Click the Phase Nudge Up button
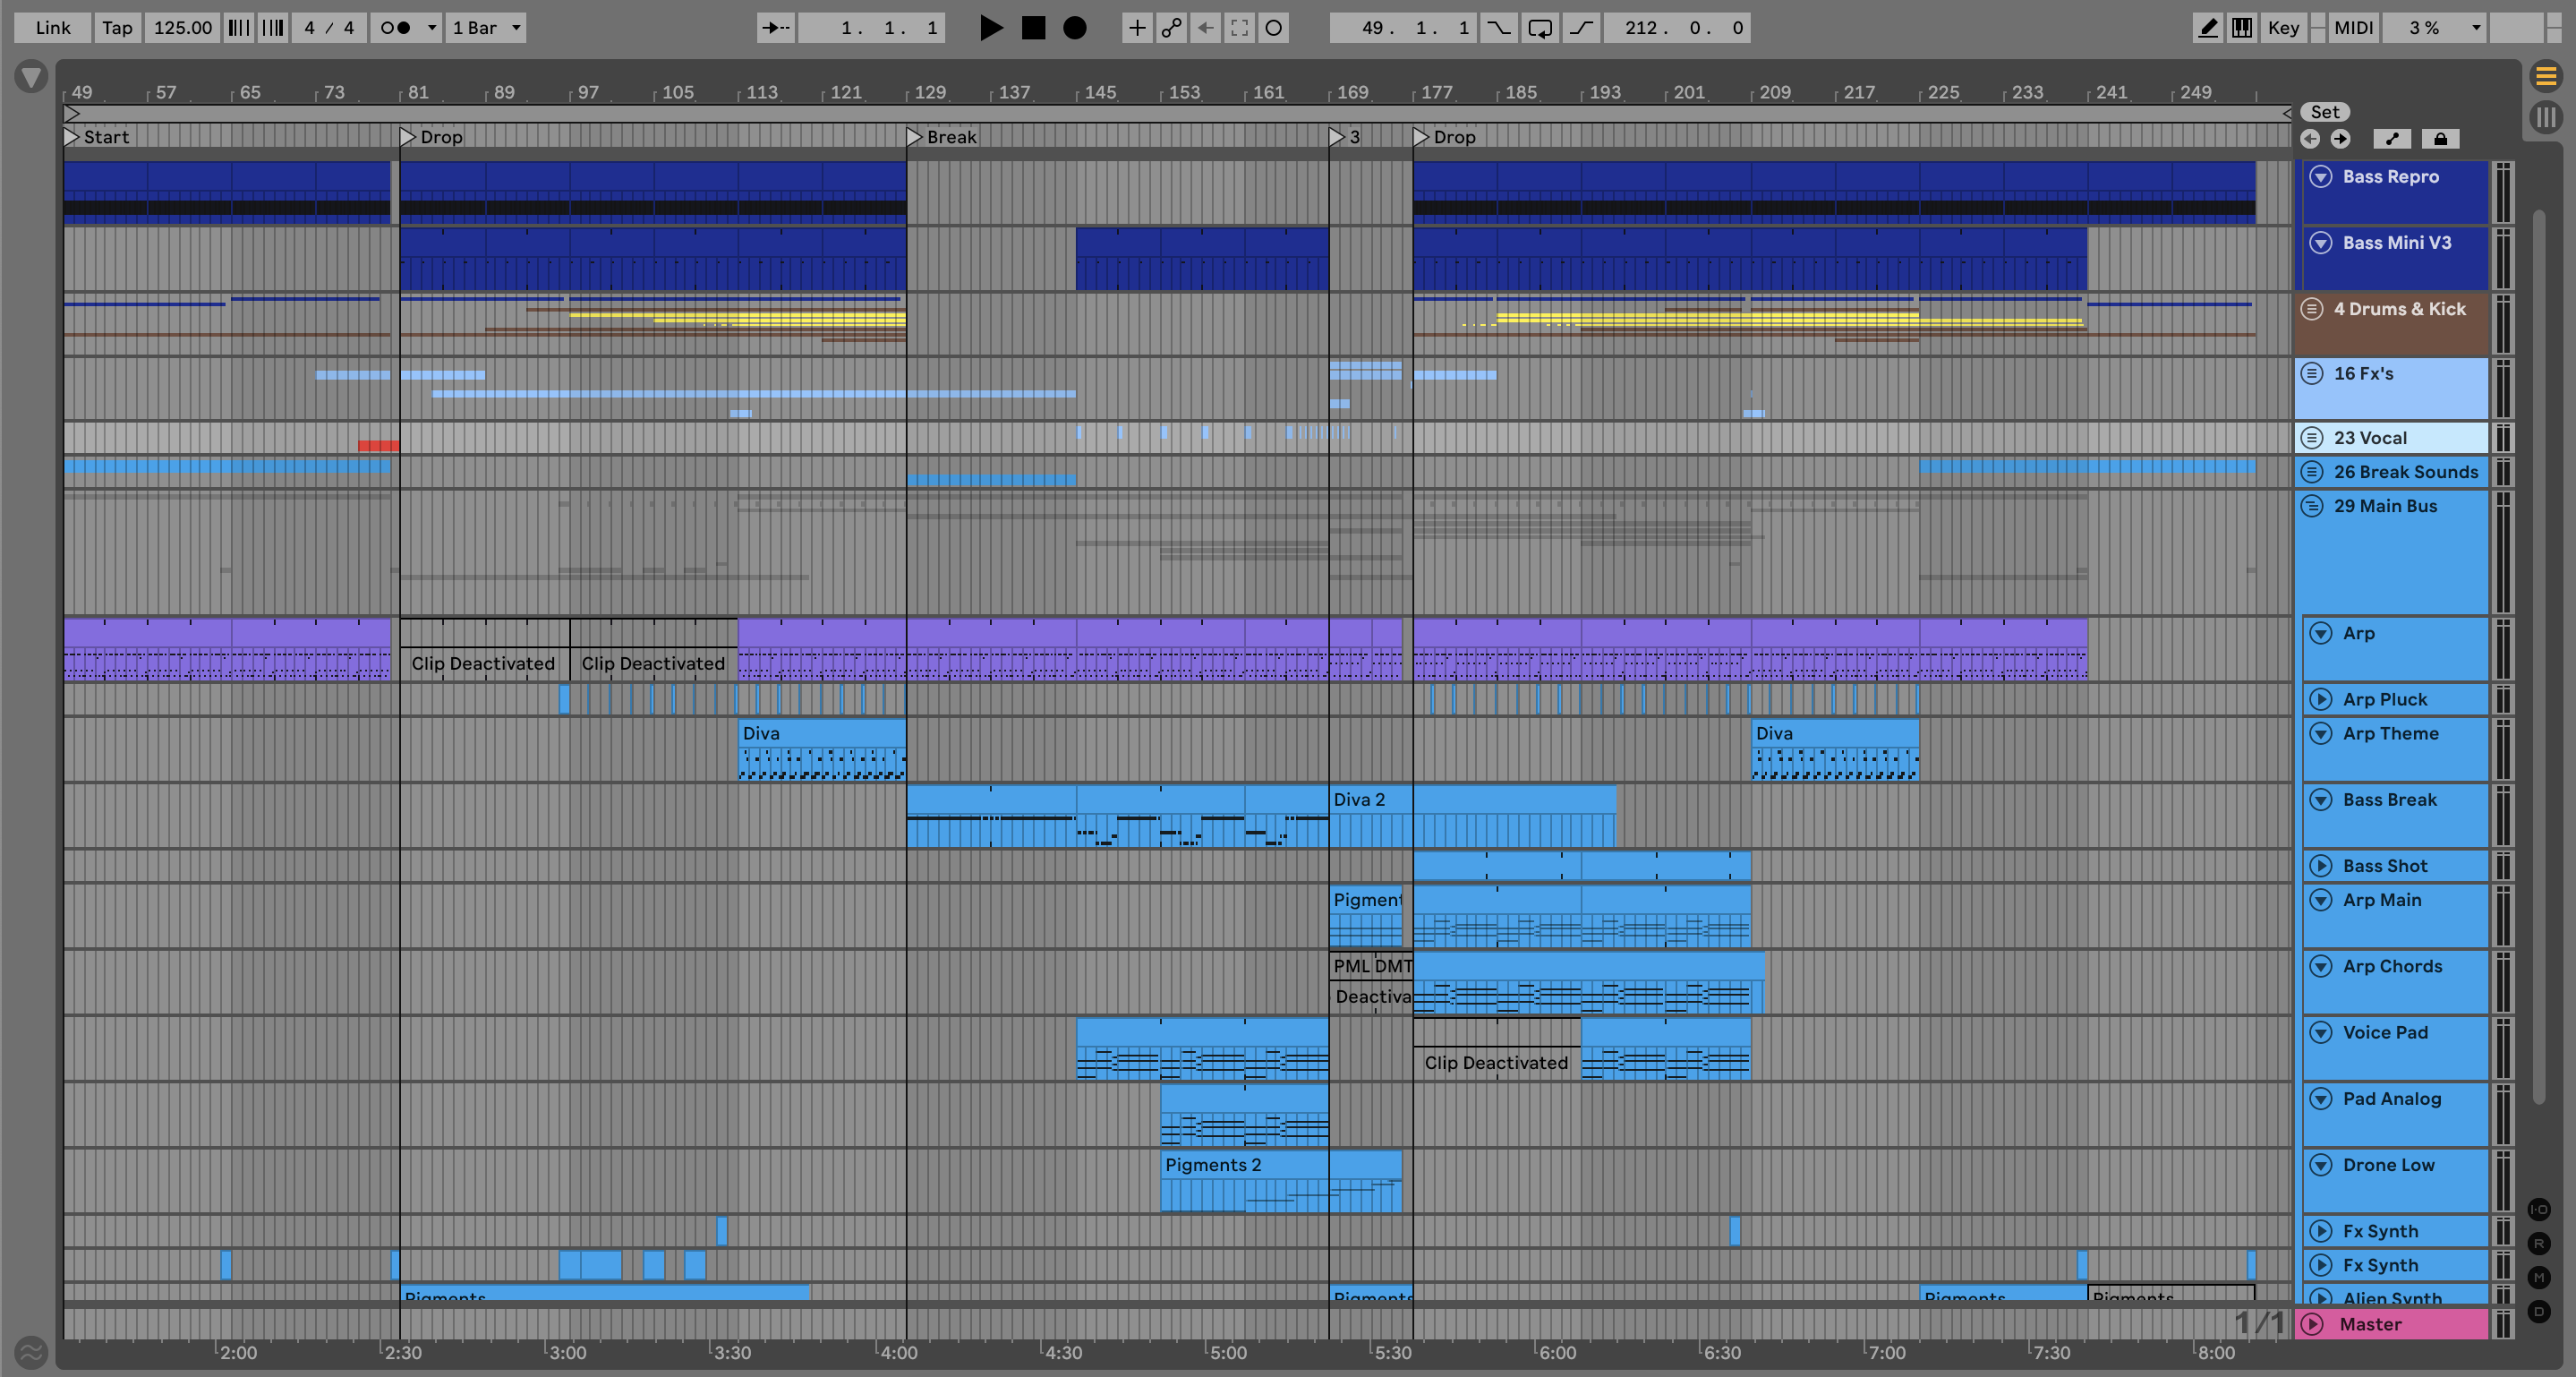Image resolution: width=2576 pixels, height=1377 pixels. [x=273, y=28]
